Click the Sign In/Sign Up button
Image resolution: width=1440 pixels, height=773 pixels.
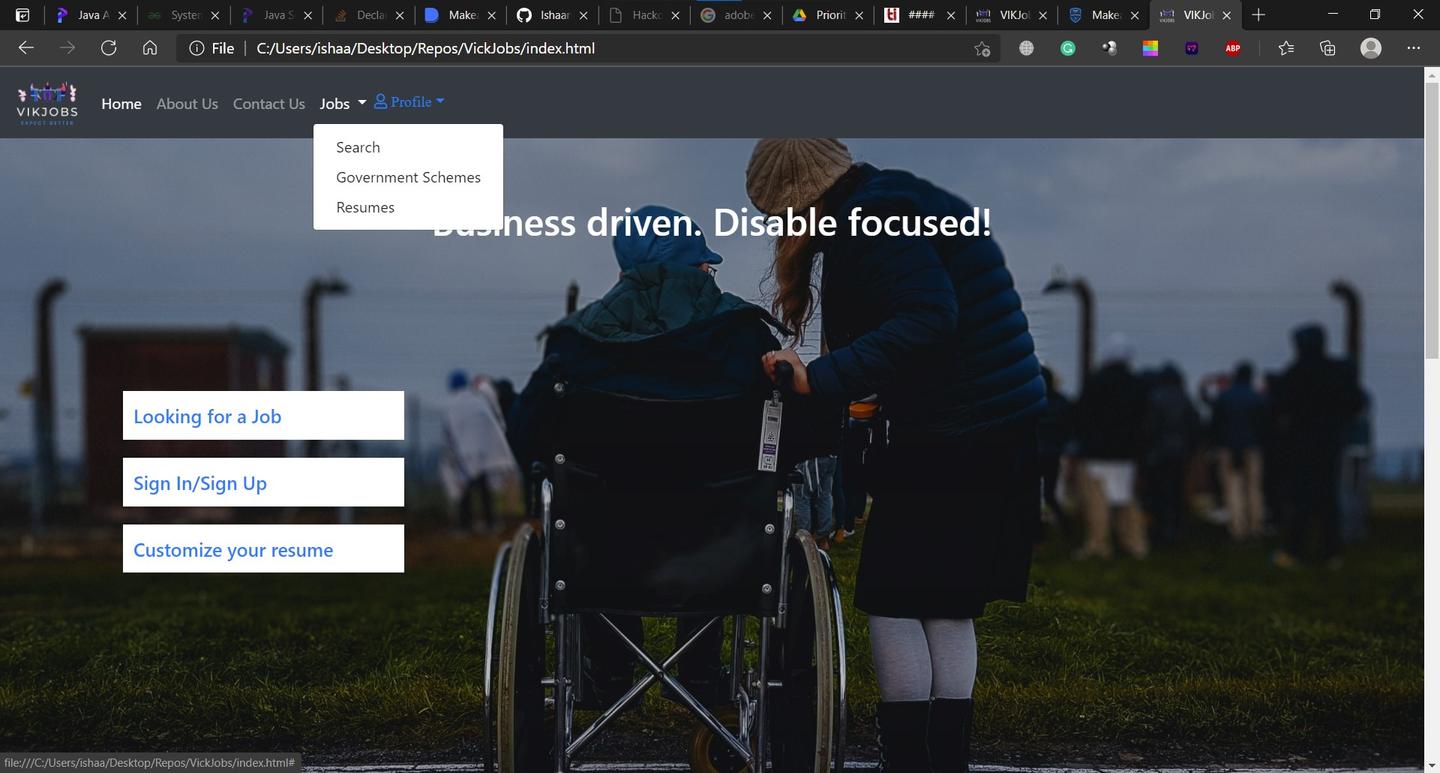263,482
